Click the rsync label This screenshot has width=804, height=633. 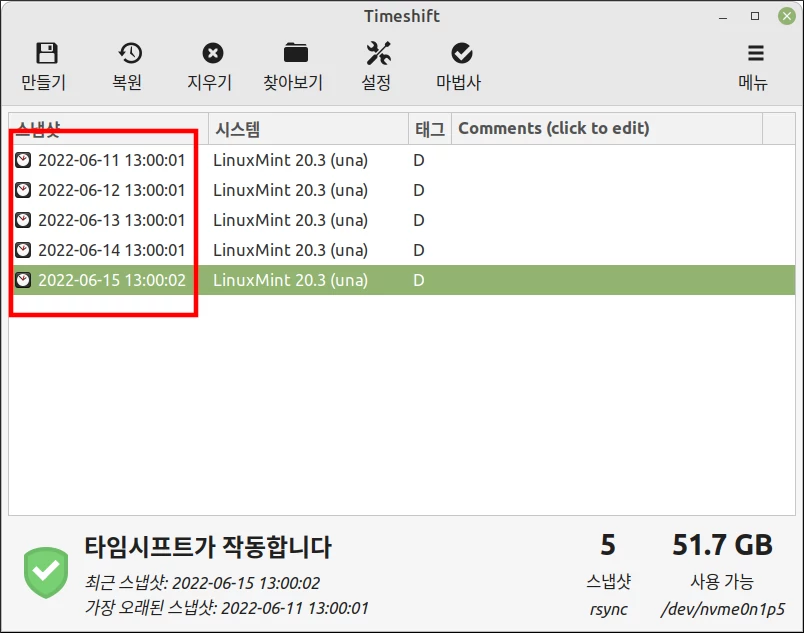(x=608, y=609)
